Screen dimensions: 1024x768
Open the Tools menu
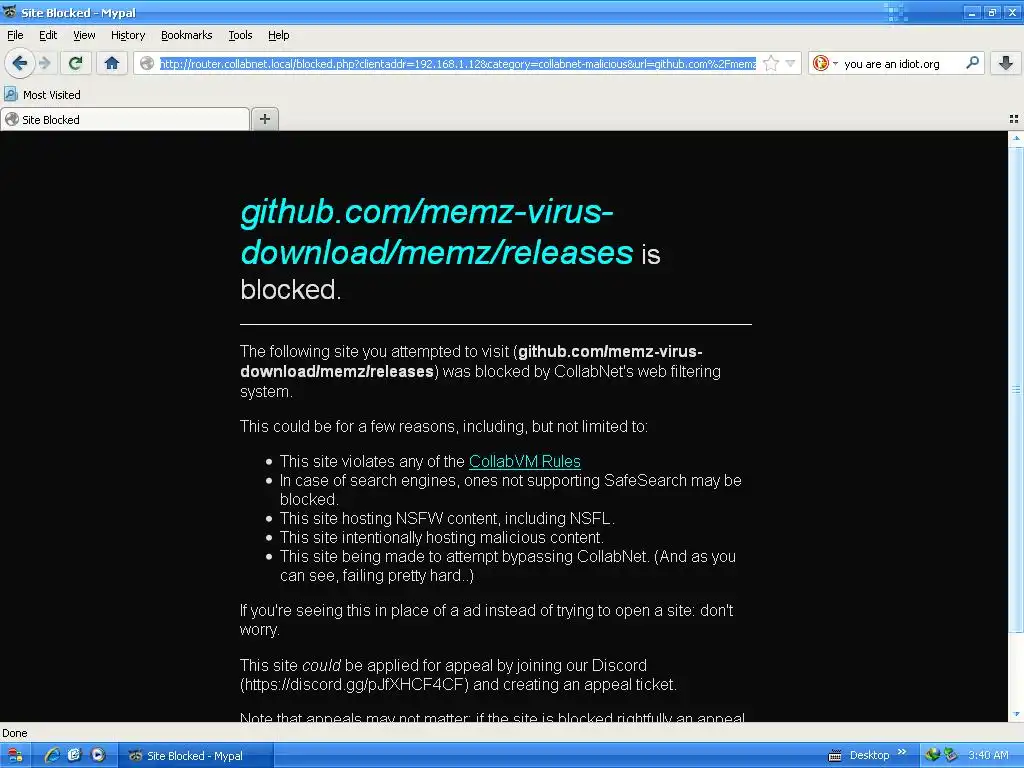pyautogui.click(x=240, y=35)
